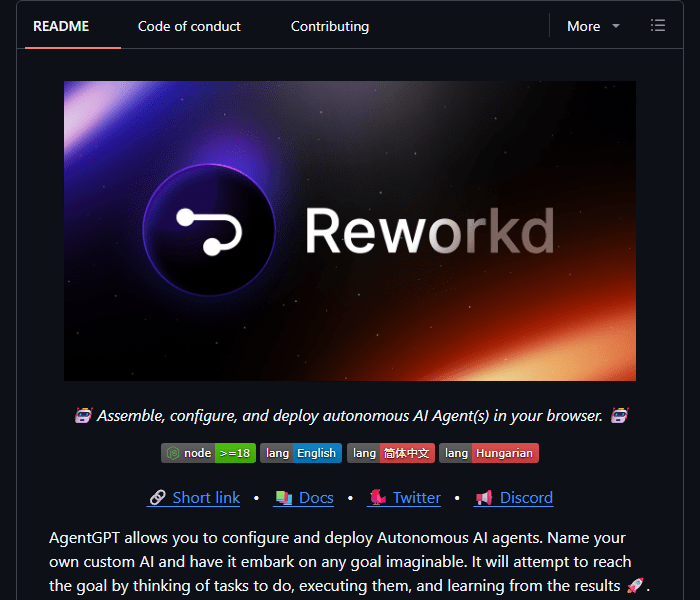700x600 pixels.
Task: Click the rocket emoji after results
Action: point(635,585)
